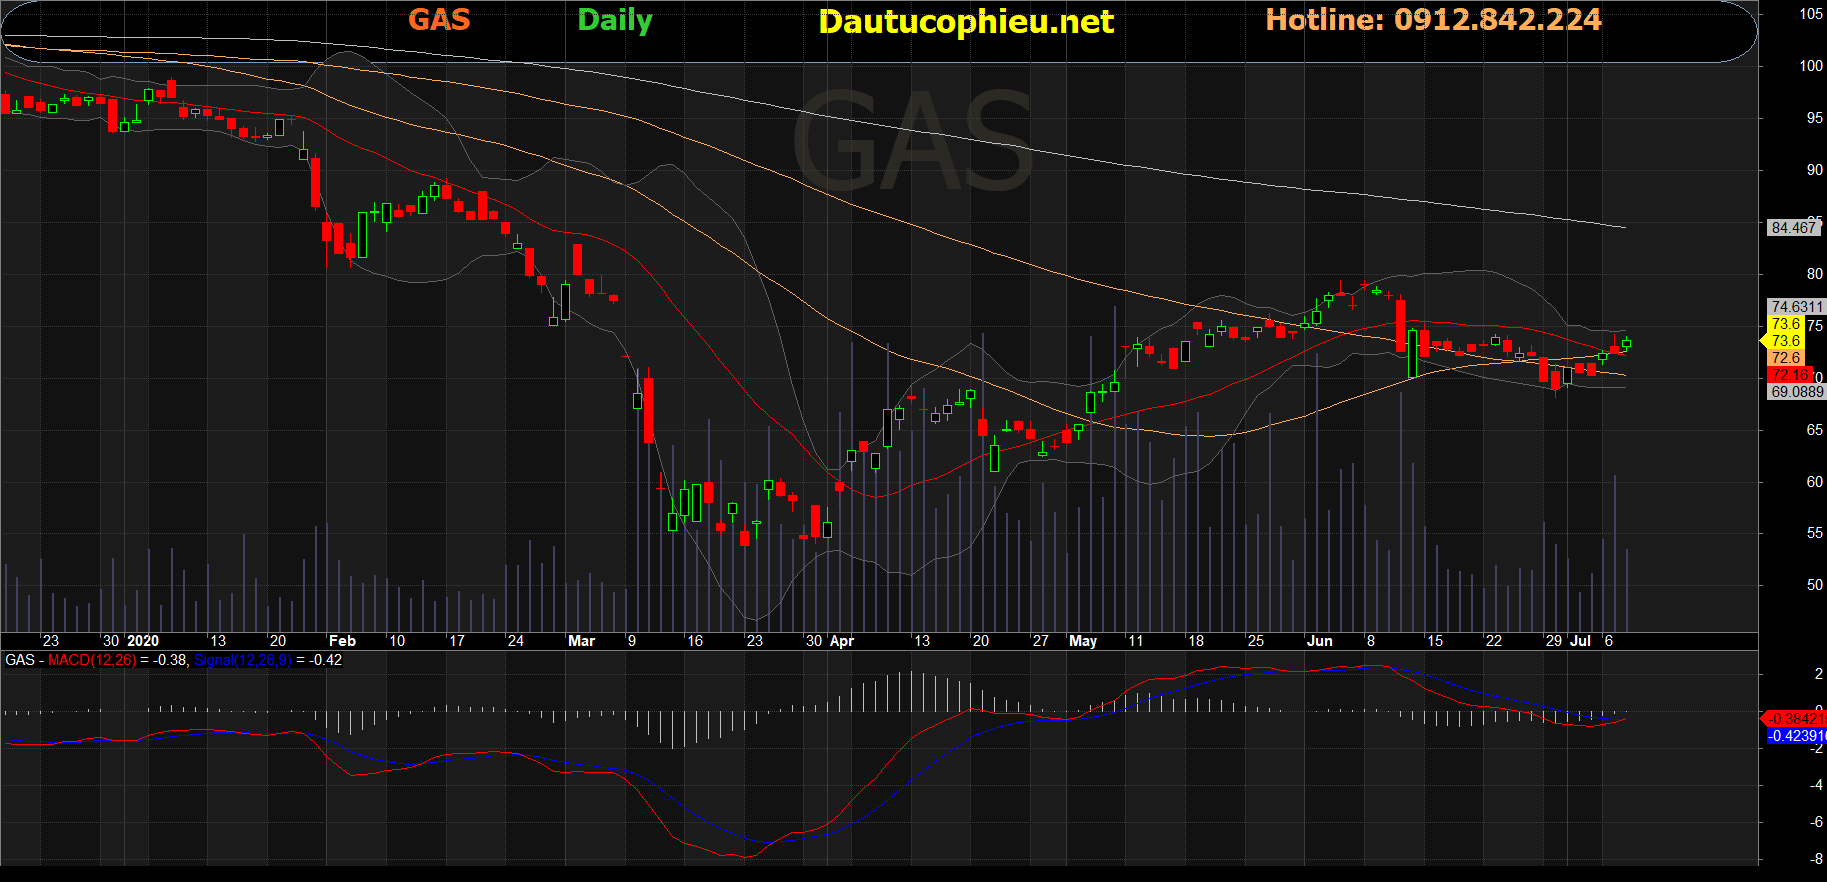
Task: Click the 105 price axis label
Action: pos(1811,14)
